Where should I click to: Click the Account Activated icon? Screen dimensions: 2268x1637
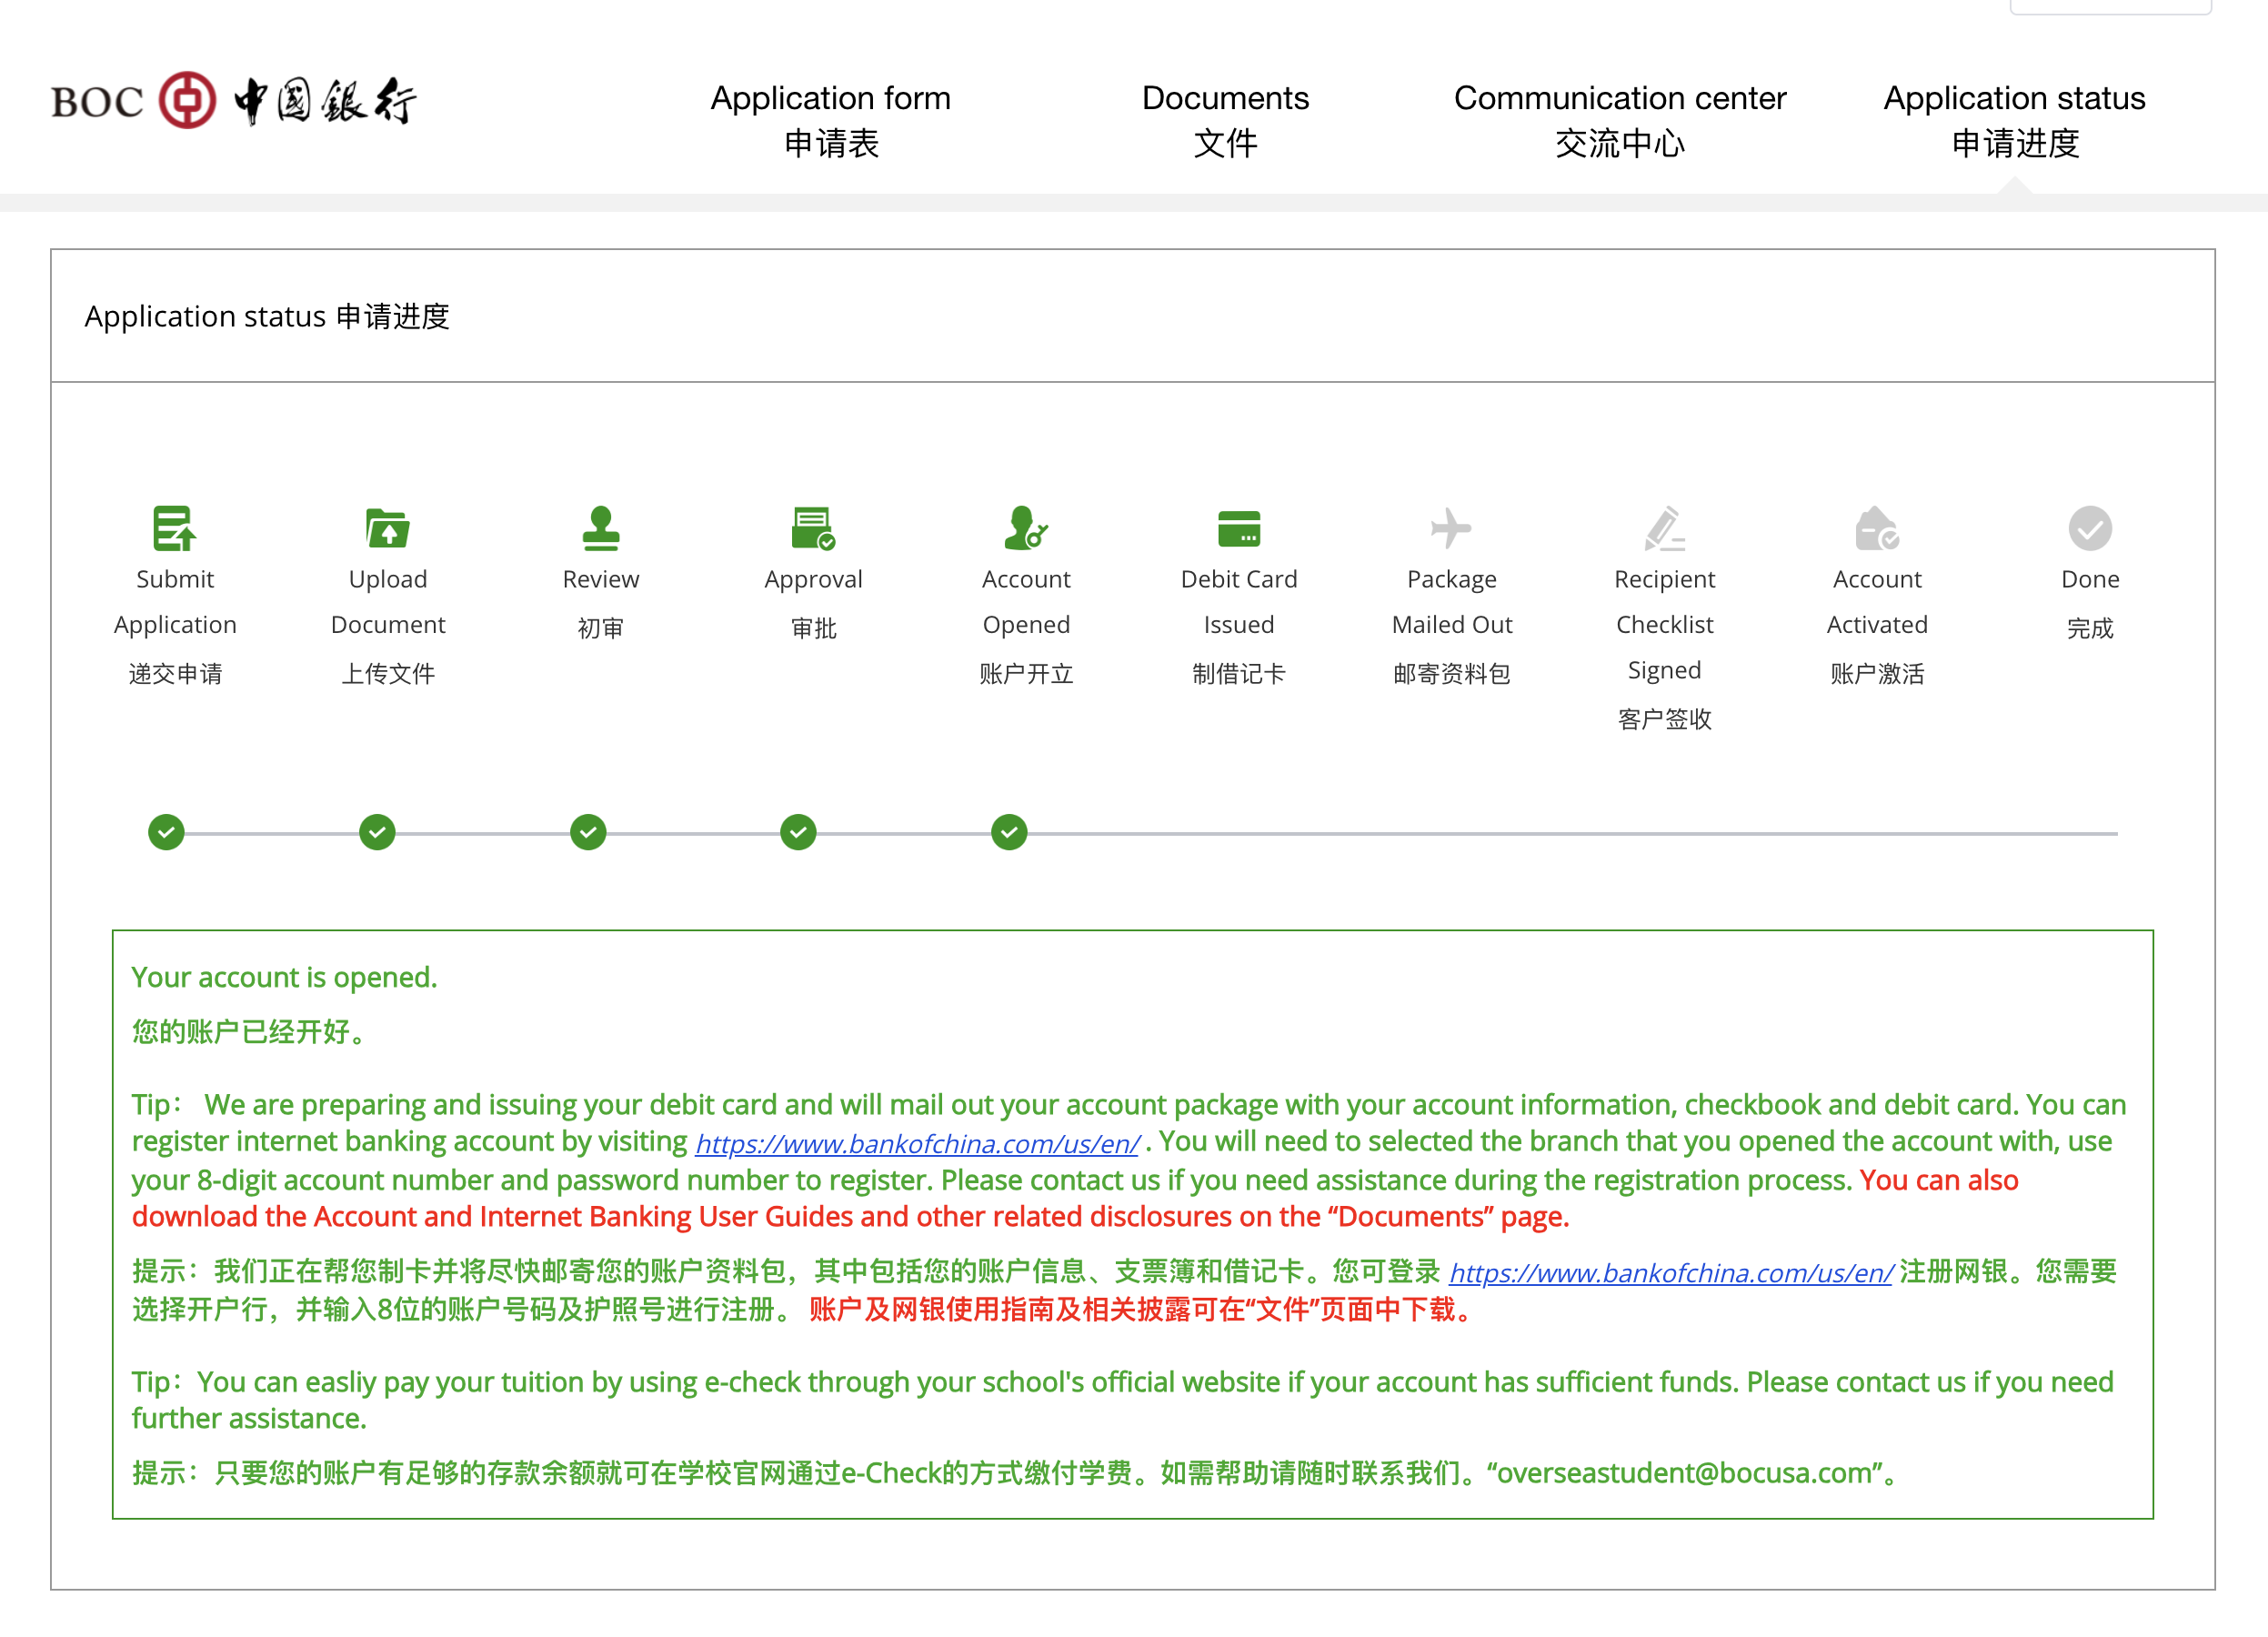[1877, 528]
